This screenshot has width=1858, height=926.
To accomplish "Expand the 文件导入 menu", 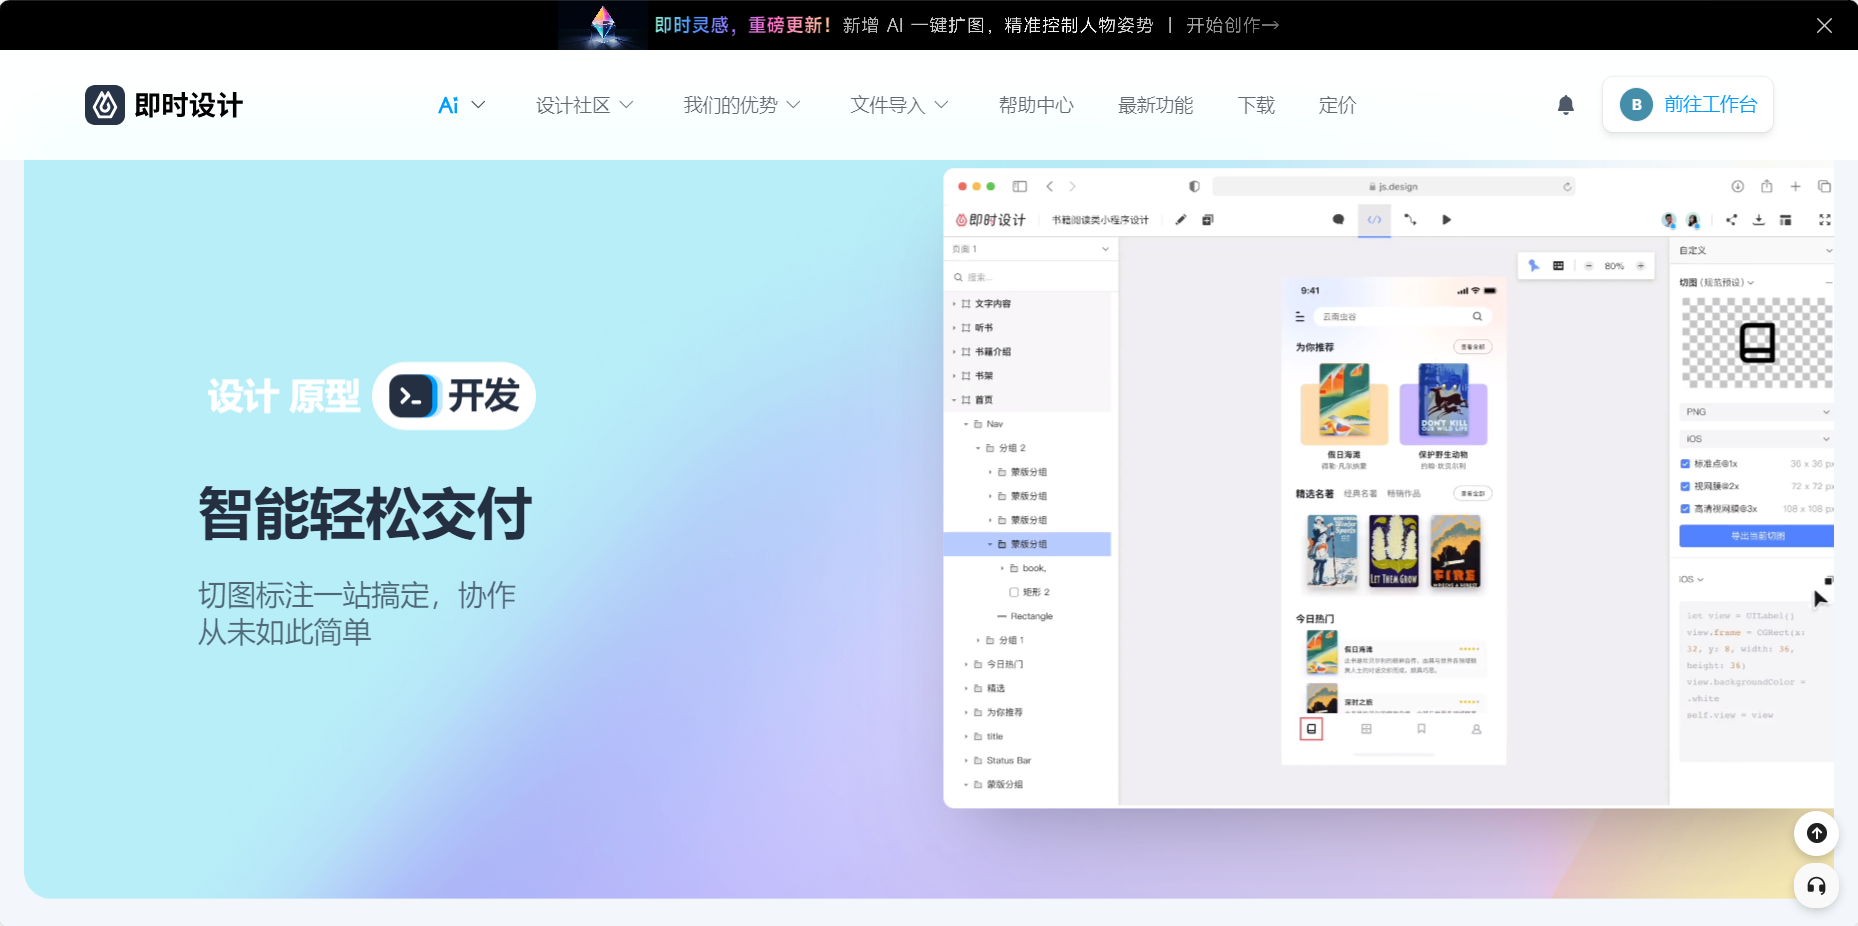I will coord(899,105).
